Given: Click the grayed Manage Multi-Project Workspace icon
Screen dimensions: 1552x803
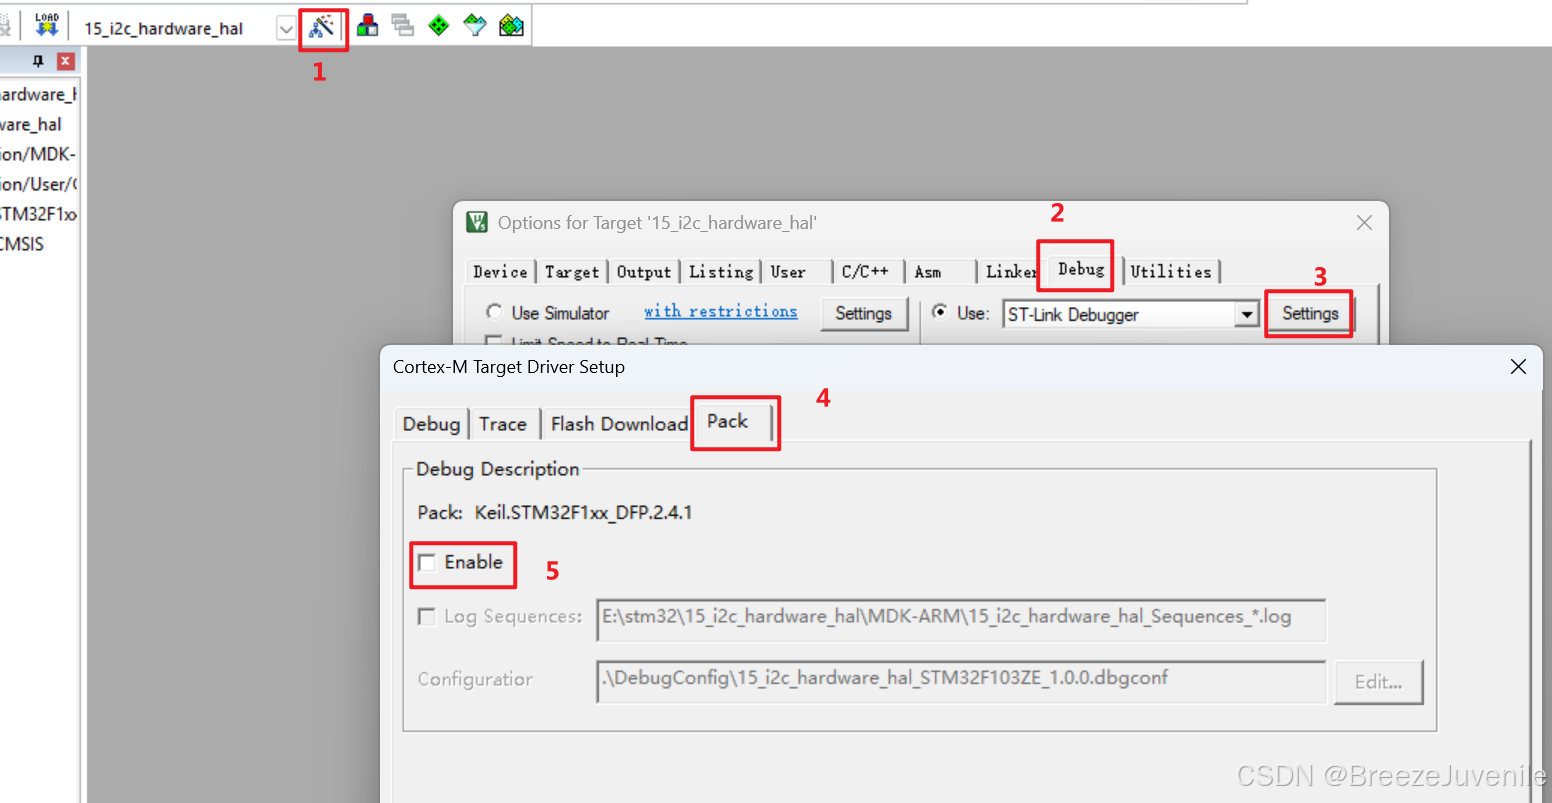Looking at the screenshot, I should [x=403, y=26].
